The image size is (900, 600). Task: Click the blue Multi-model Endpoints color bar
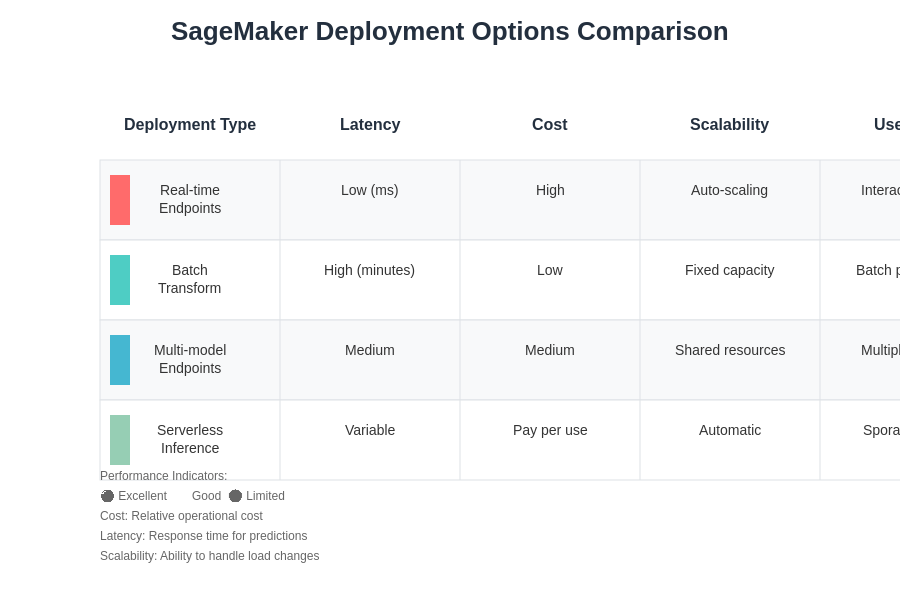[120, 360]
